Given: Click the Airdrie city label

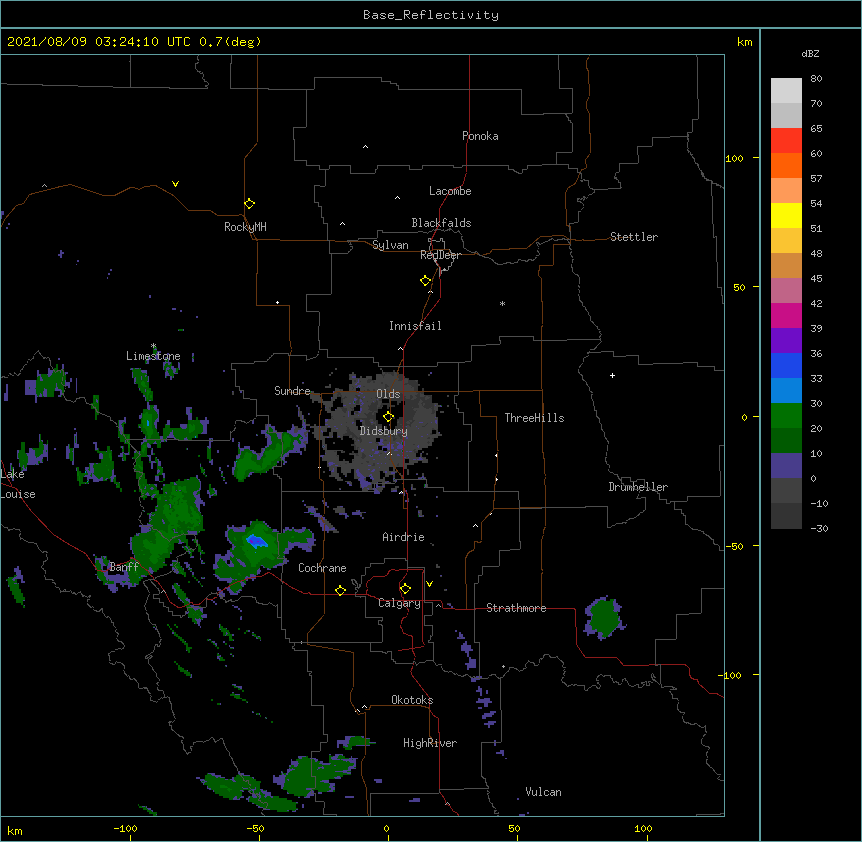Looking at the screenshot, I should (403, 537).
